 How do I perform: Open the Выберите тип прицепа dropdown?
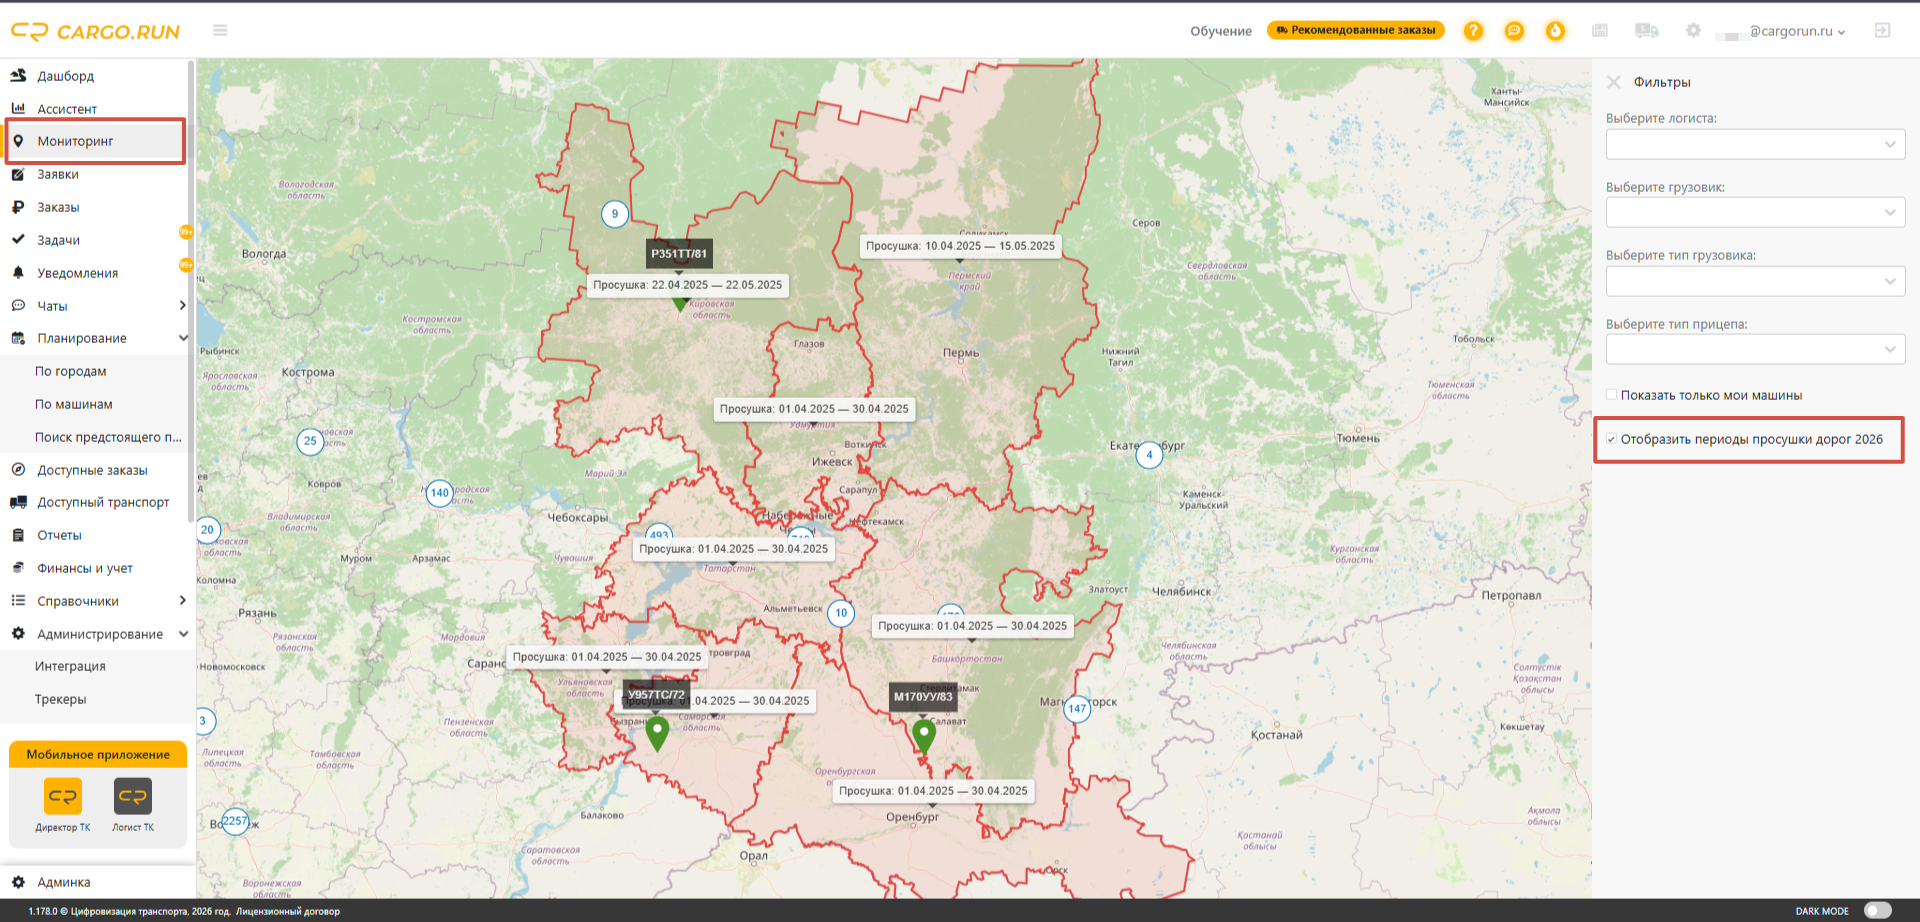coord(1755,349)
